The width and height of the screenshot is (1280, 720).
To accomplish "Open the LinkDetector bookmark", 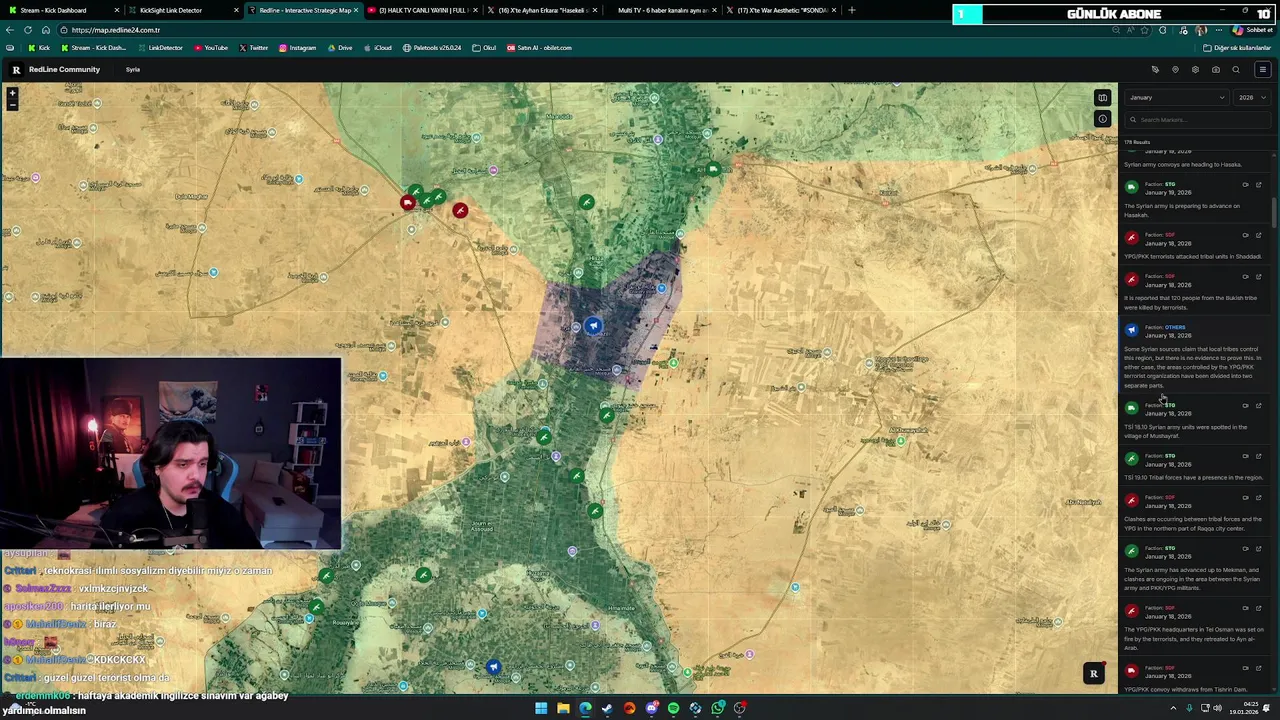I will tap(160, 48).
